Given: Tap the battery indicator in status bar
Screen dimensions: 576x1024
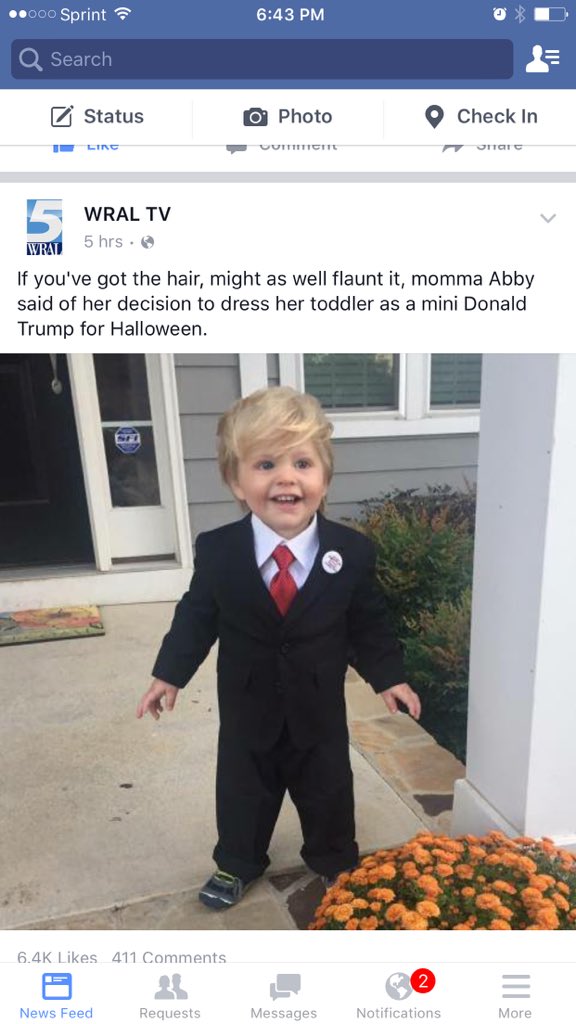Looking at the screenshot, I should (x=551, y=14).
